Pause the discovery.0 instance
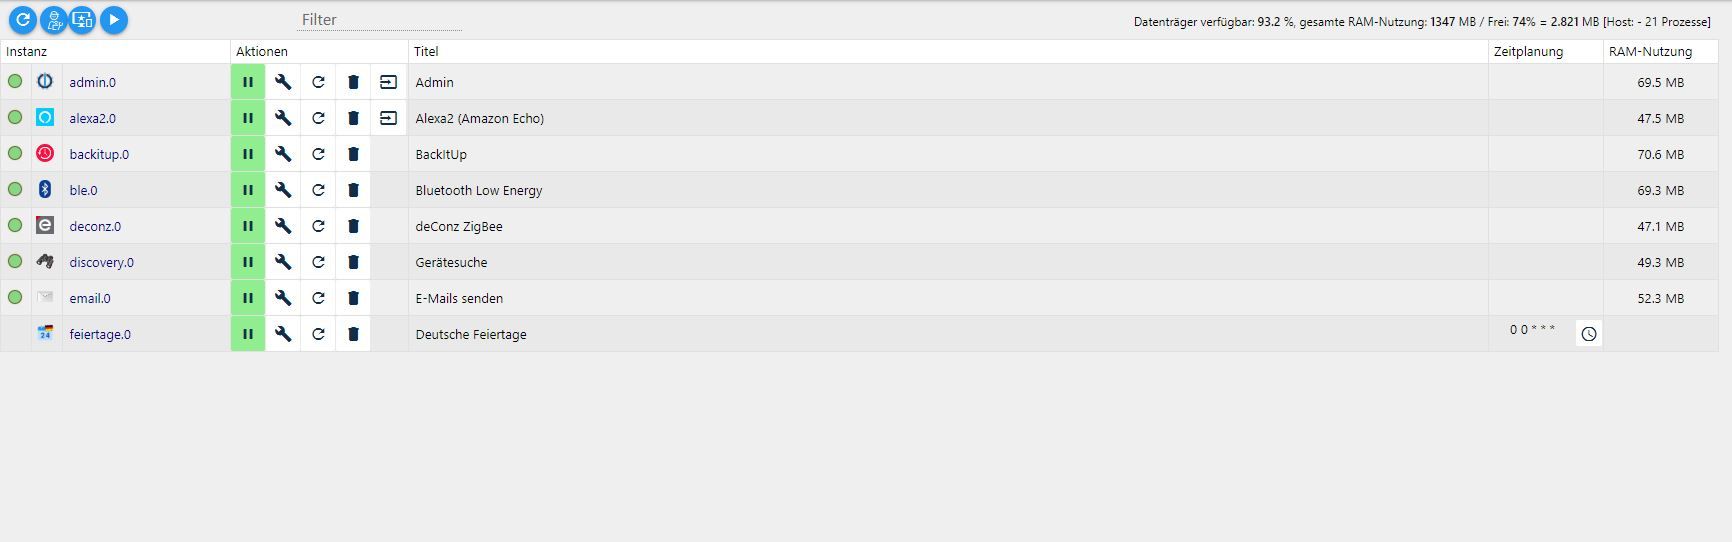 248,262
